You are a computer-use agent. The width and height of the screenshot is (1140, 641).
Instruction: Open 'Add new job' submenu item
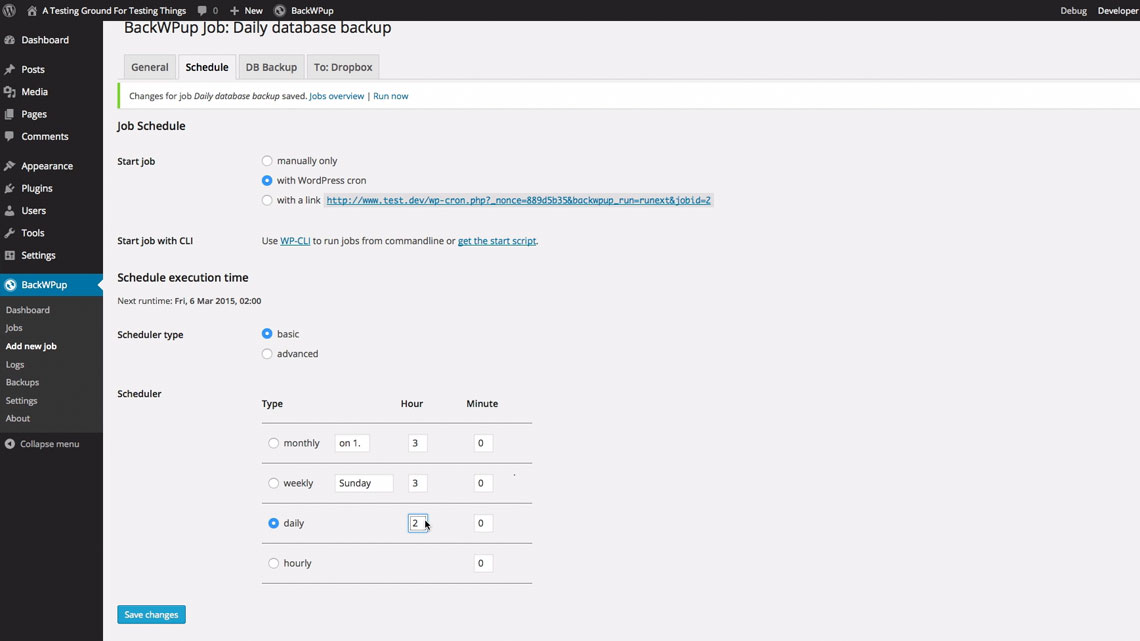click(31, 347)
